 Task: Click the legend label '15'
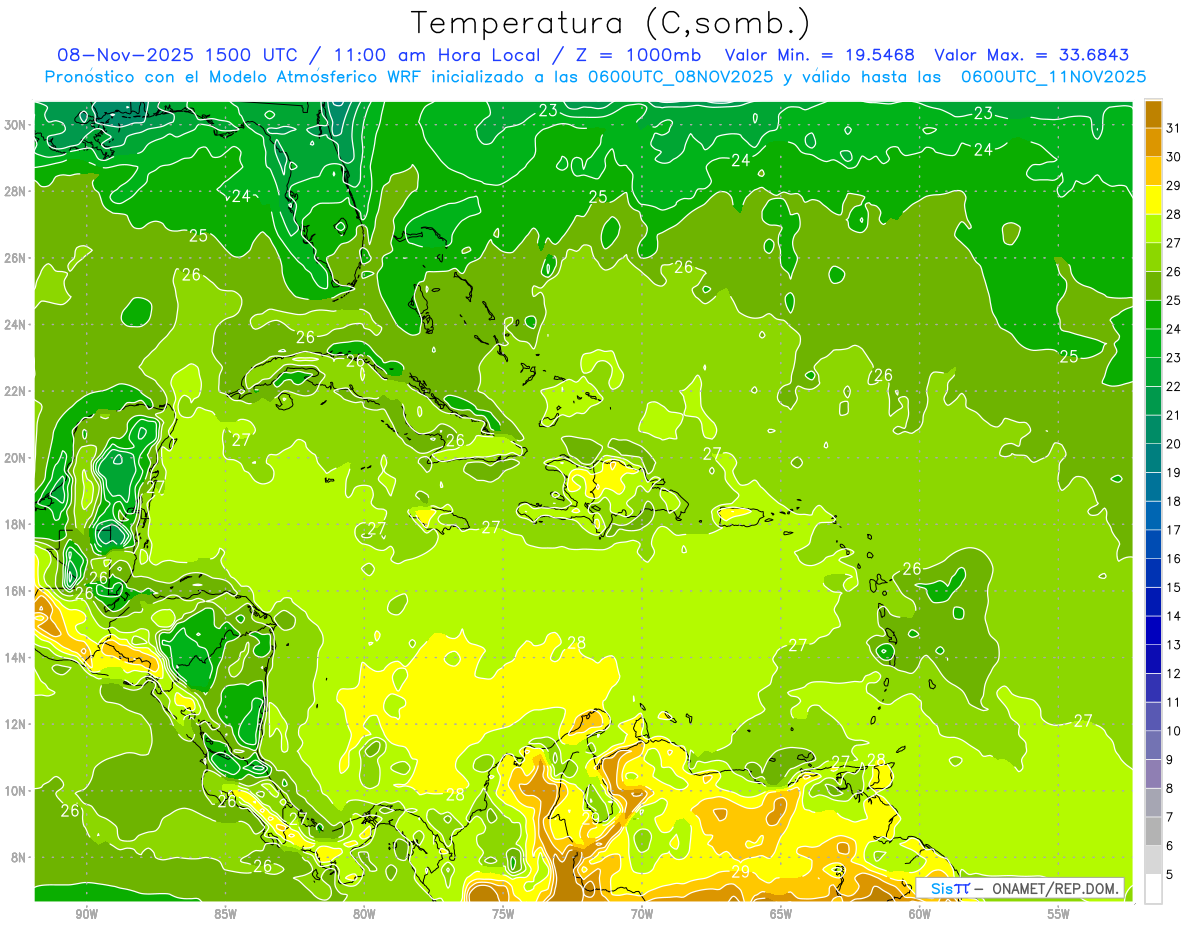[x=1173, y=588]
